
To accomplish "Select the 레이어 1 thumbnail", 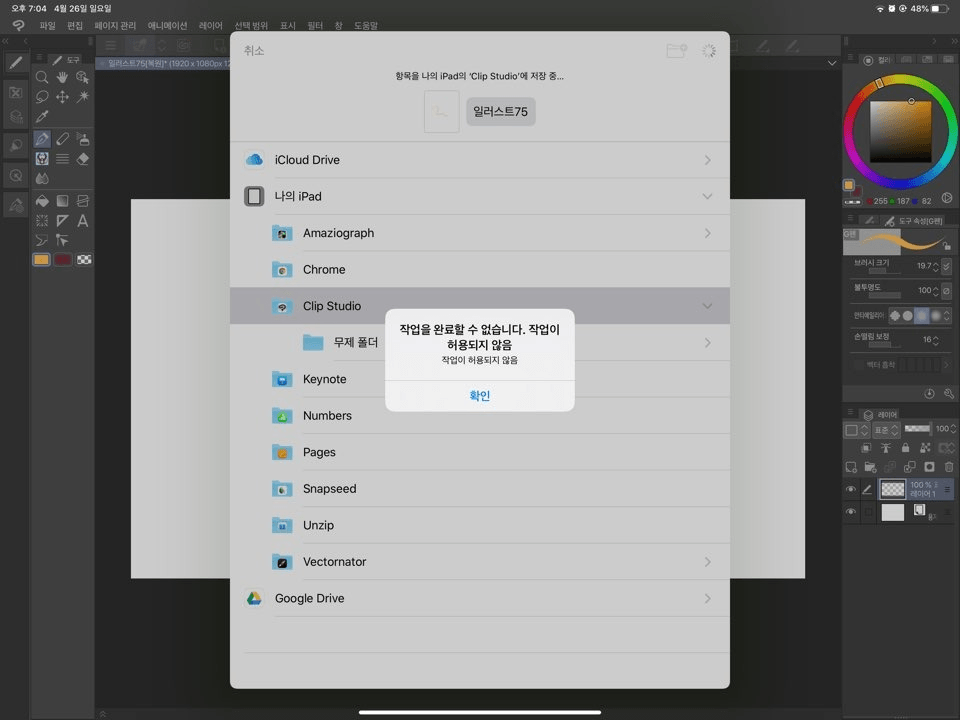I will coord(892,489).
